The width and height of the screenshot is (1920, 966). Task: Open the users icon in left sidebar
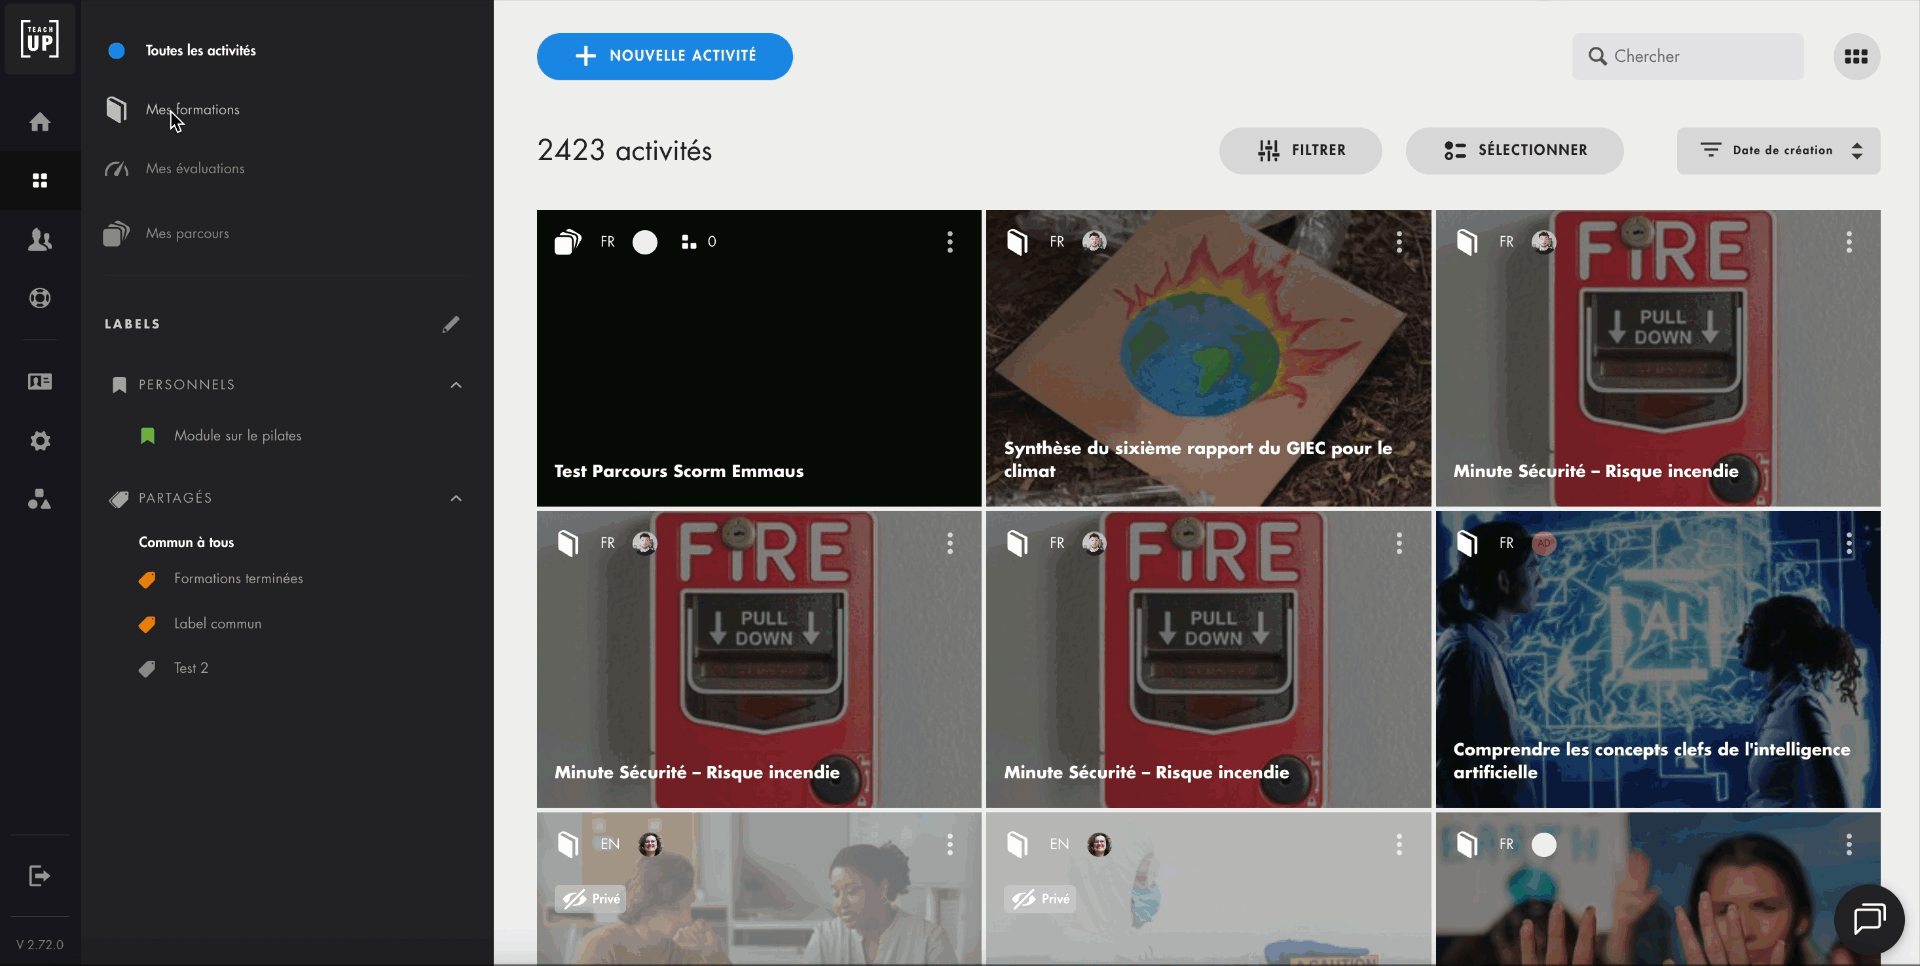point(40,240)
